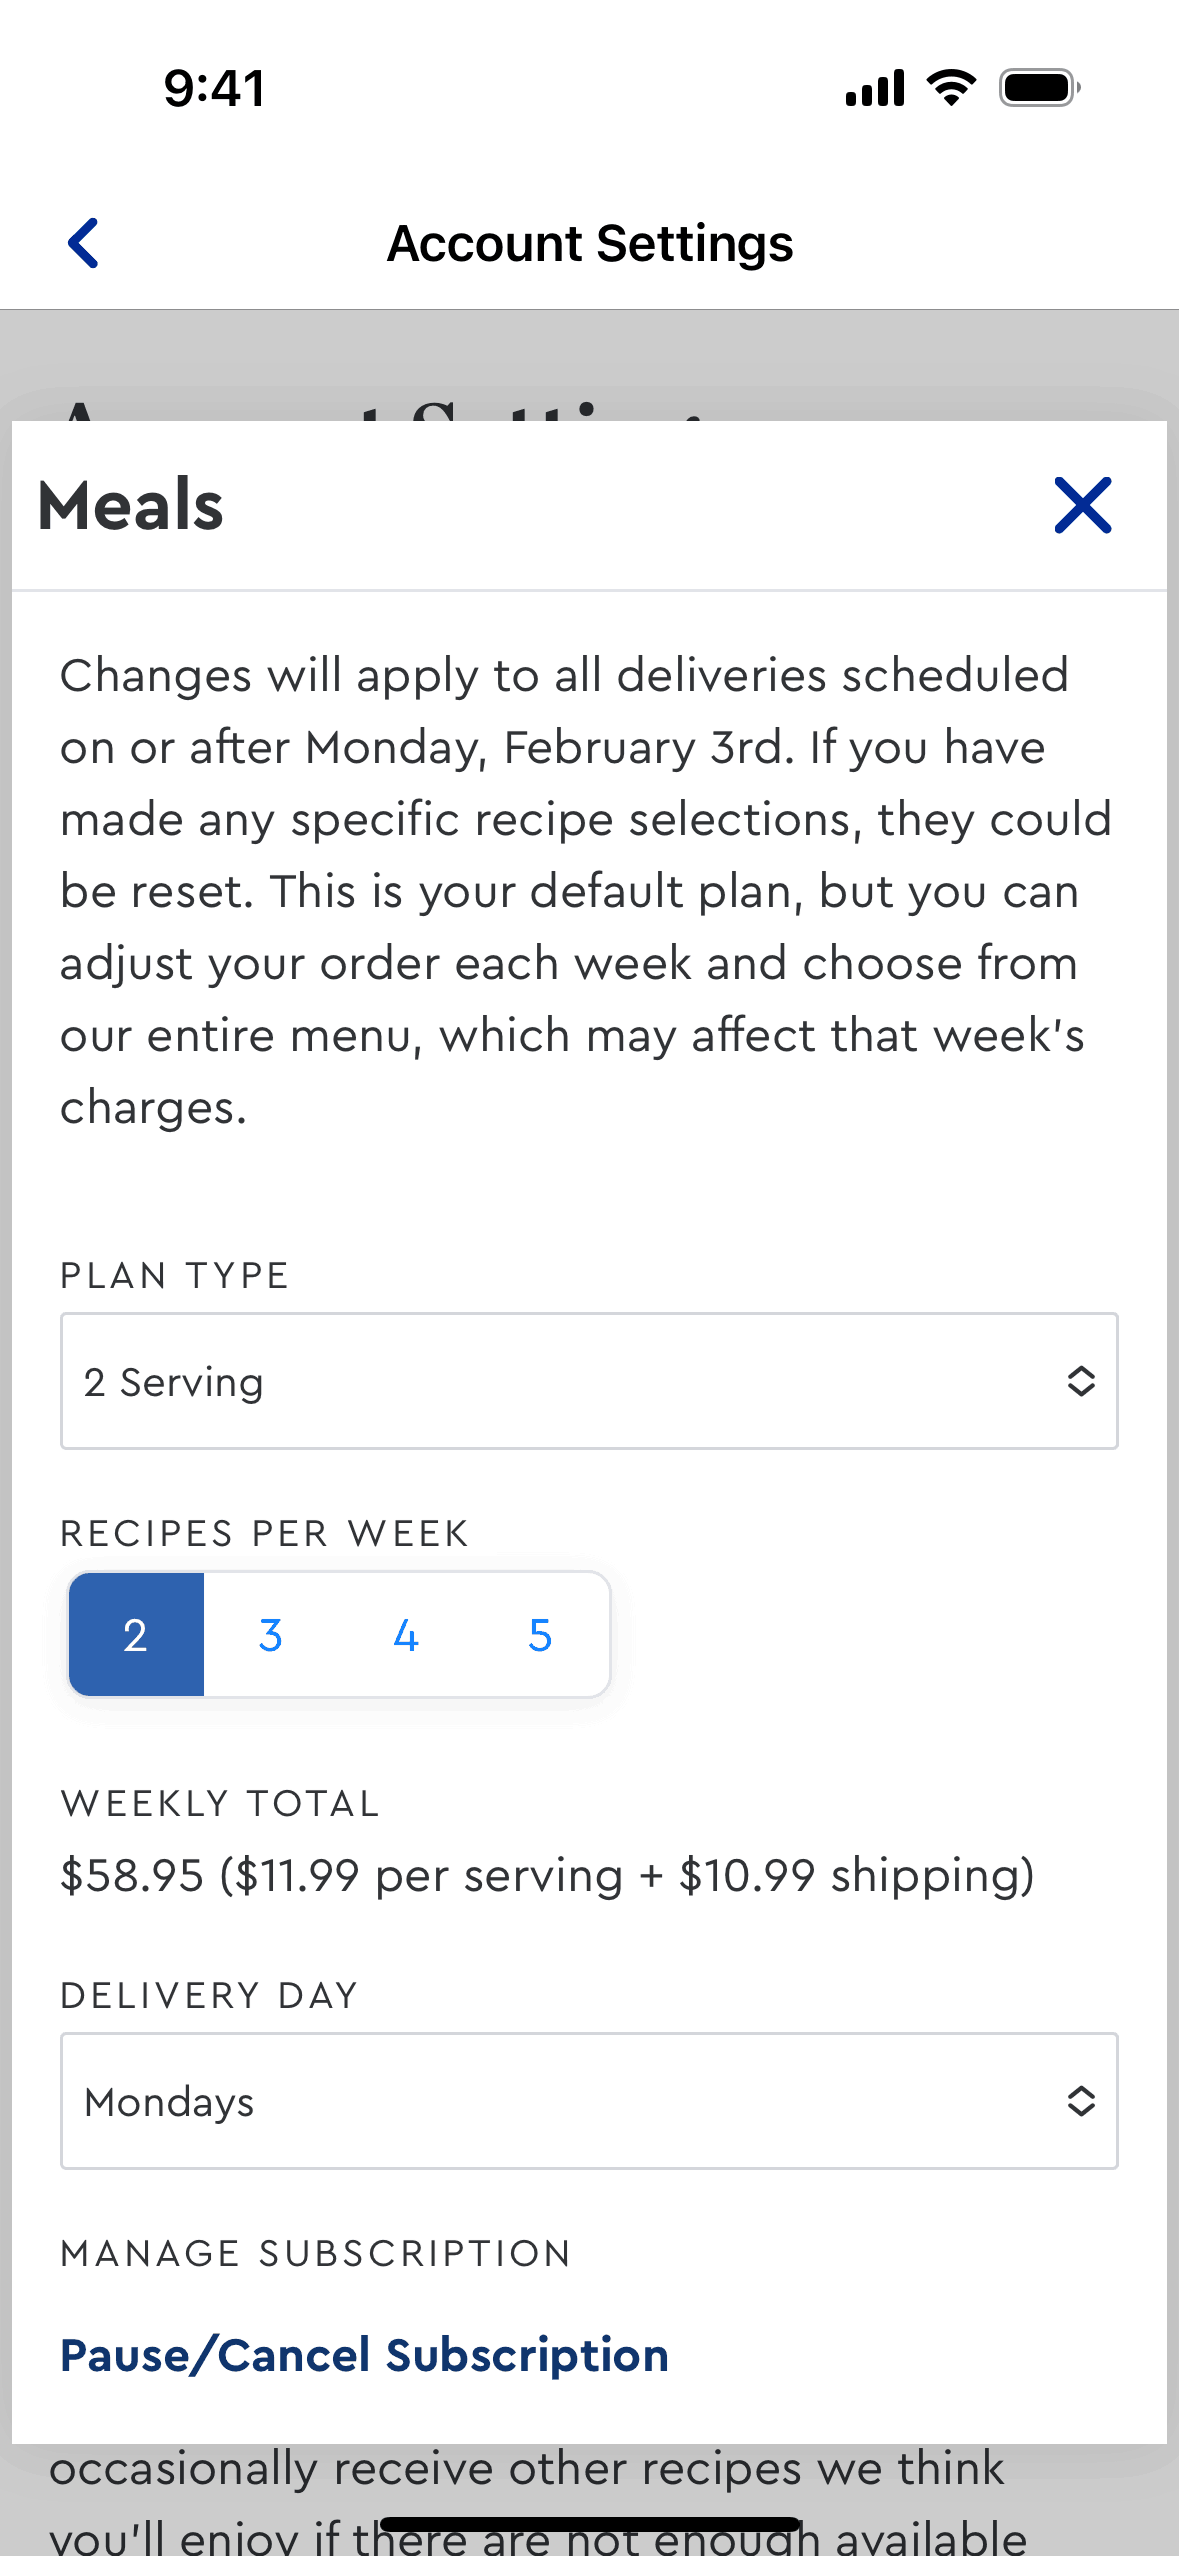The image size is (1179, 2556).
Task: Tap the 9:41 clock in the status bar
Action: [x=215, y=88]
